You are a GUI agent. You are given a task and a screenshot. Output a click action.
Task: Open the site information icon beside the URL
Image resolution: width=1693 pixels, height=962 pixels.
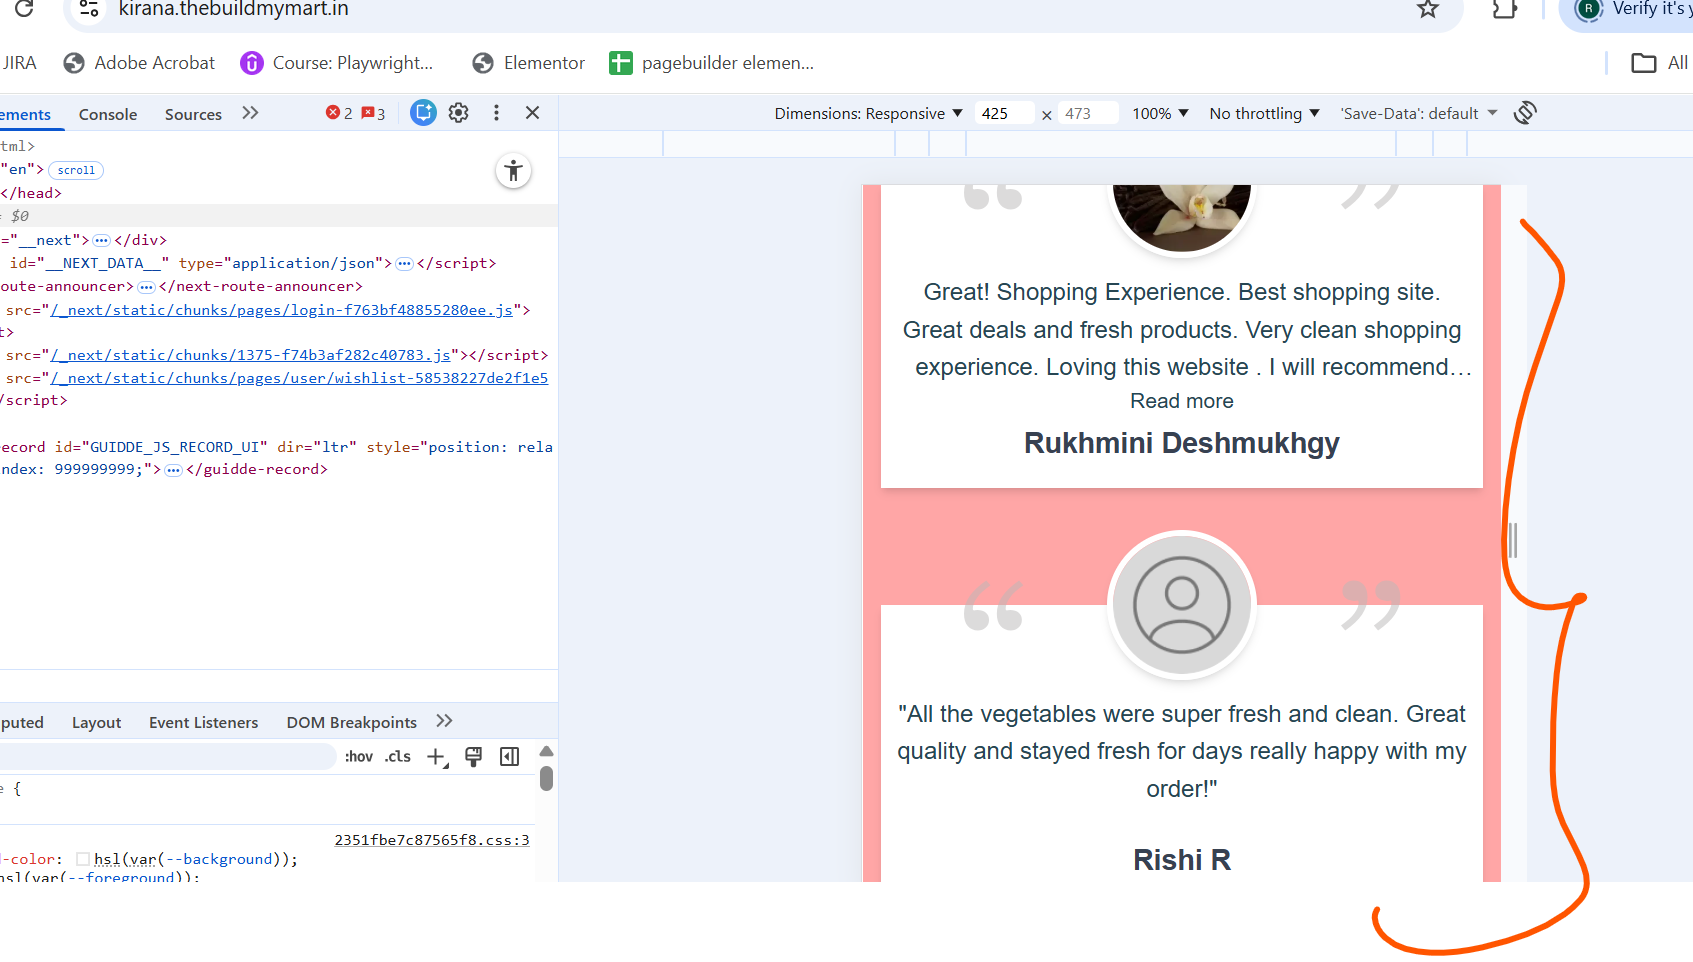(89, 9)
